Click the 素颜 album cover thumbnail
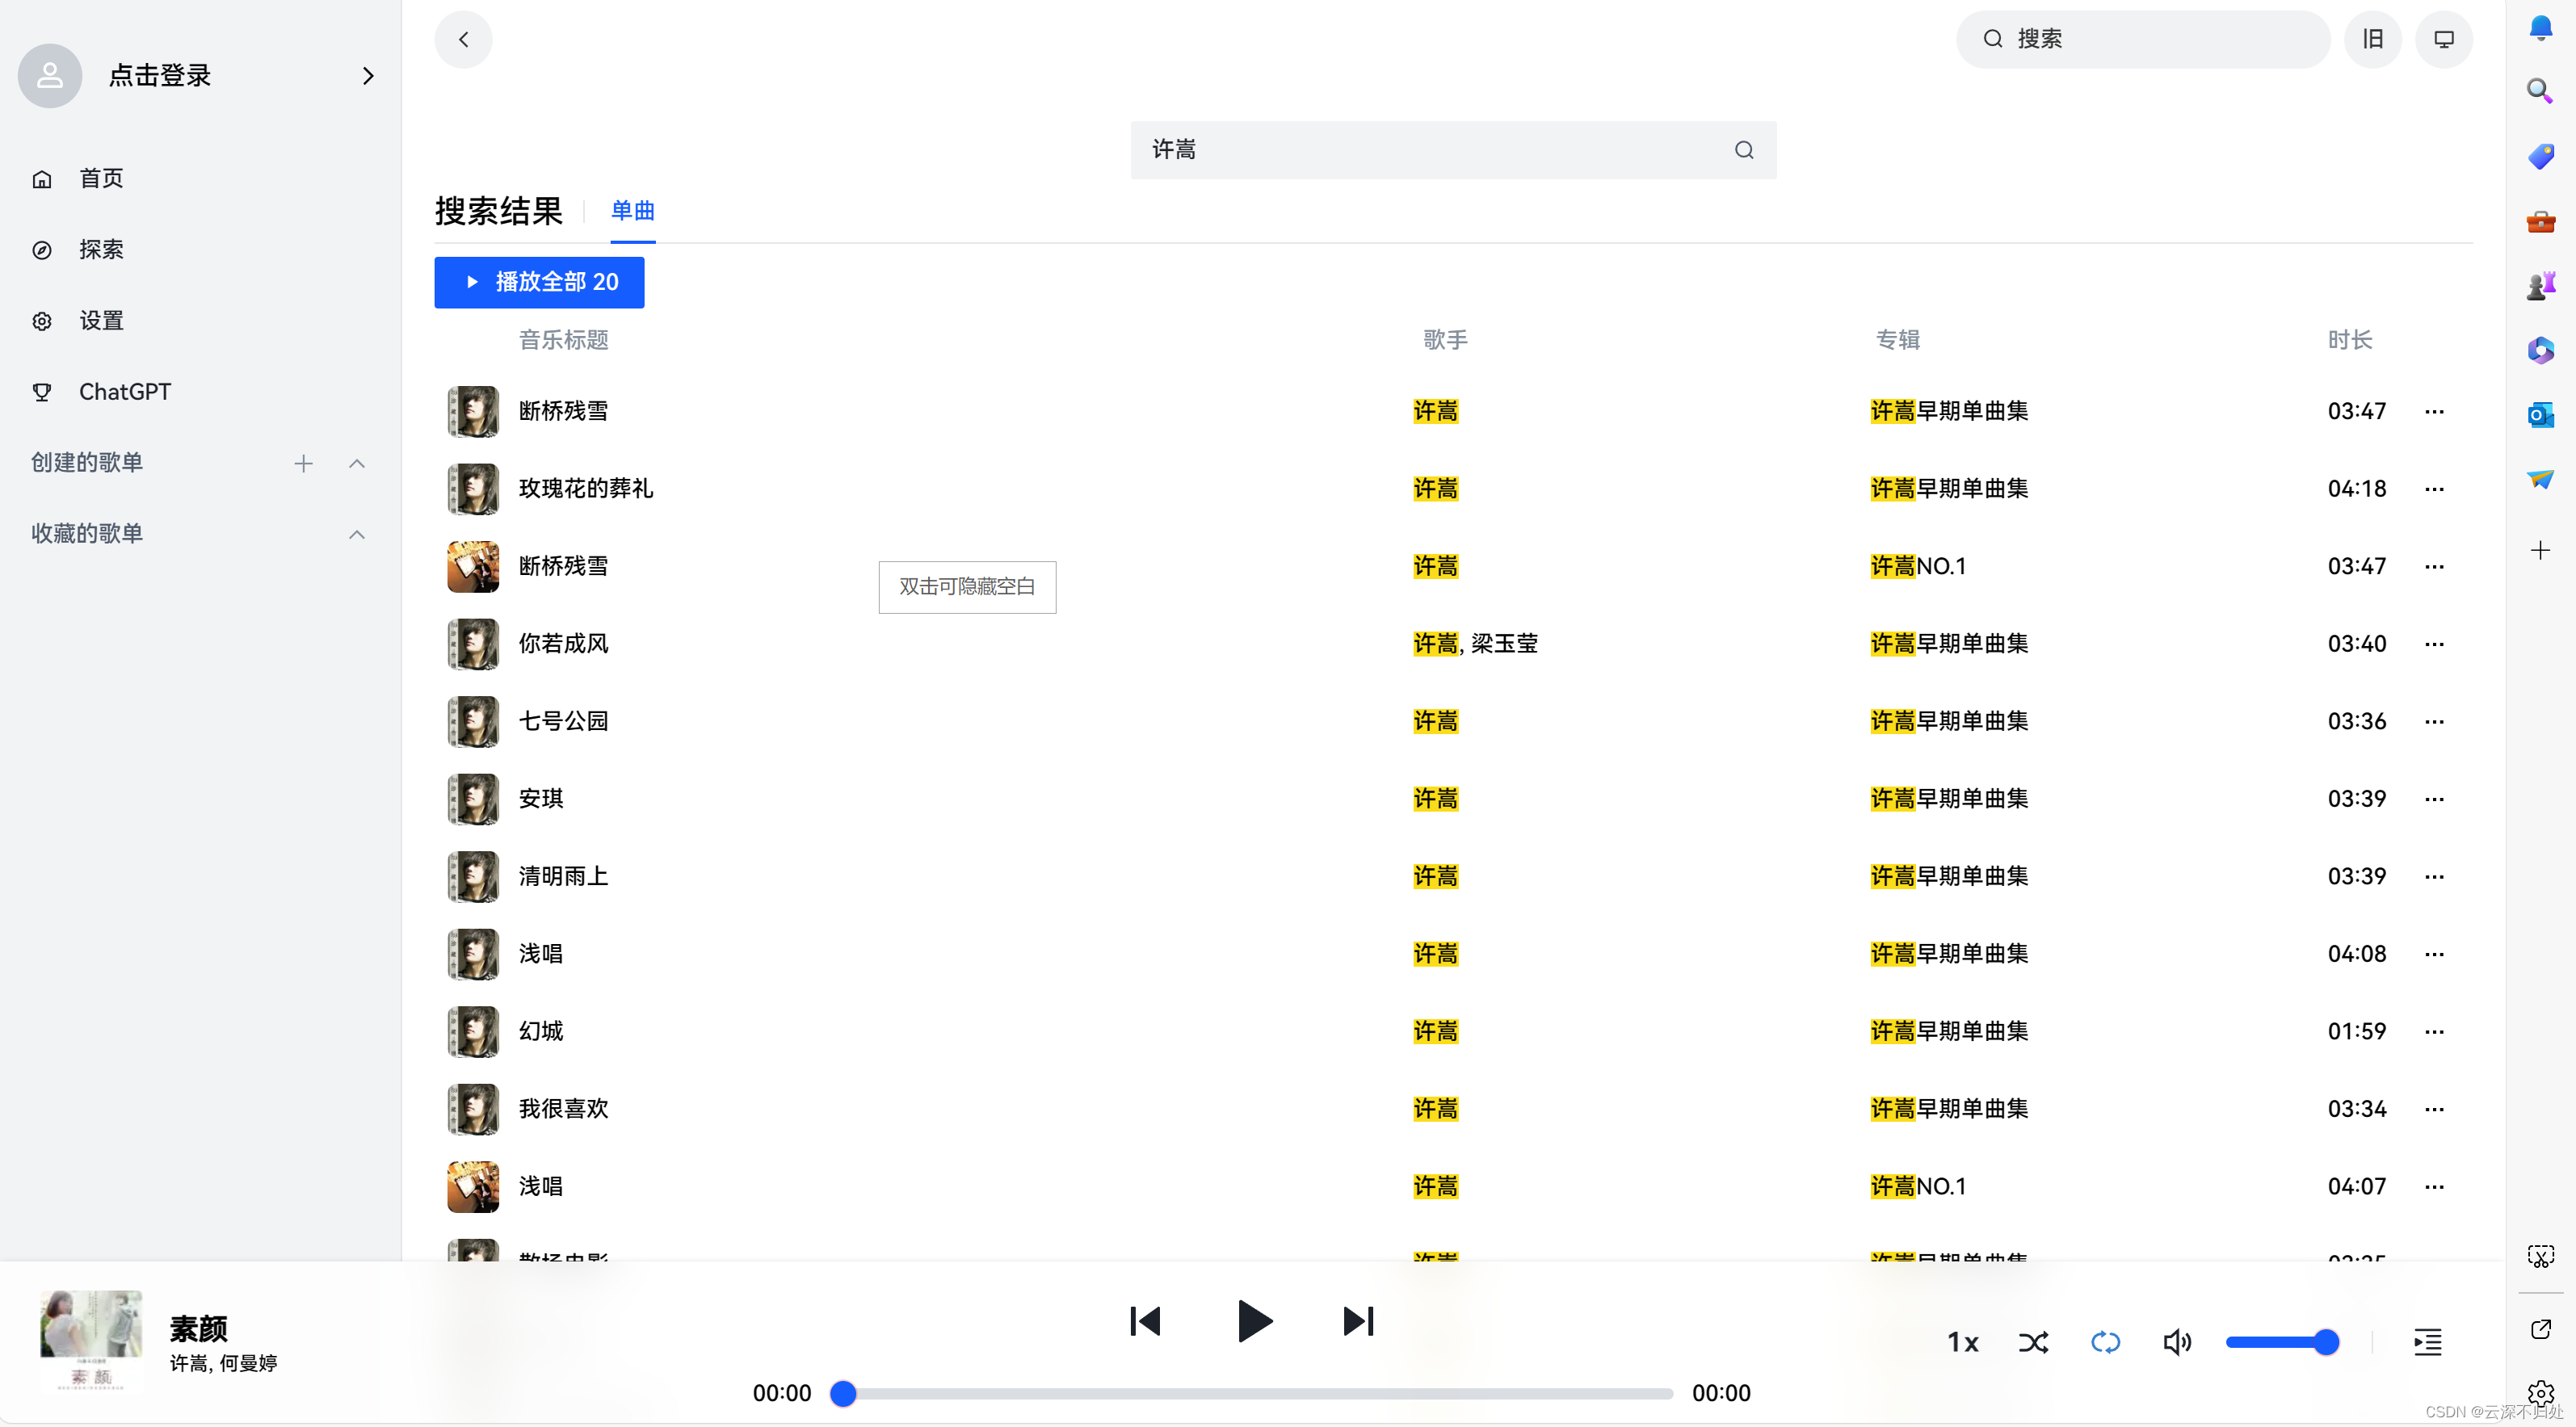The image size is (2576, 1427). point(90,1341)
